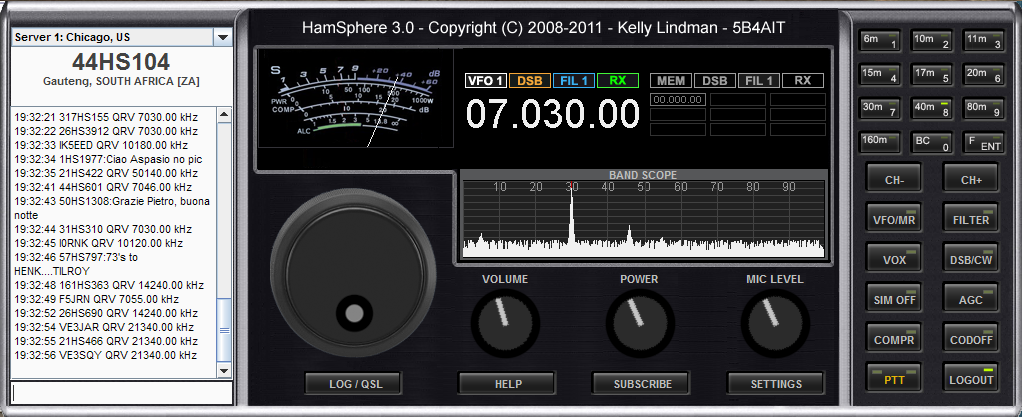Image resolution: width=1022 pixels, height=417 pixels.
Task: Click the 44HS104 callsign
Action: (121, 62)
